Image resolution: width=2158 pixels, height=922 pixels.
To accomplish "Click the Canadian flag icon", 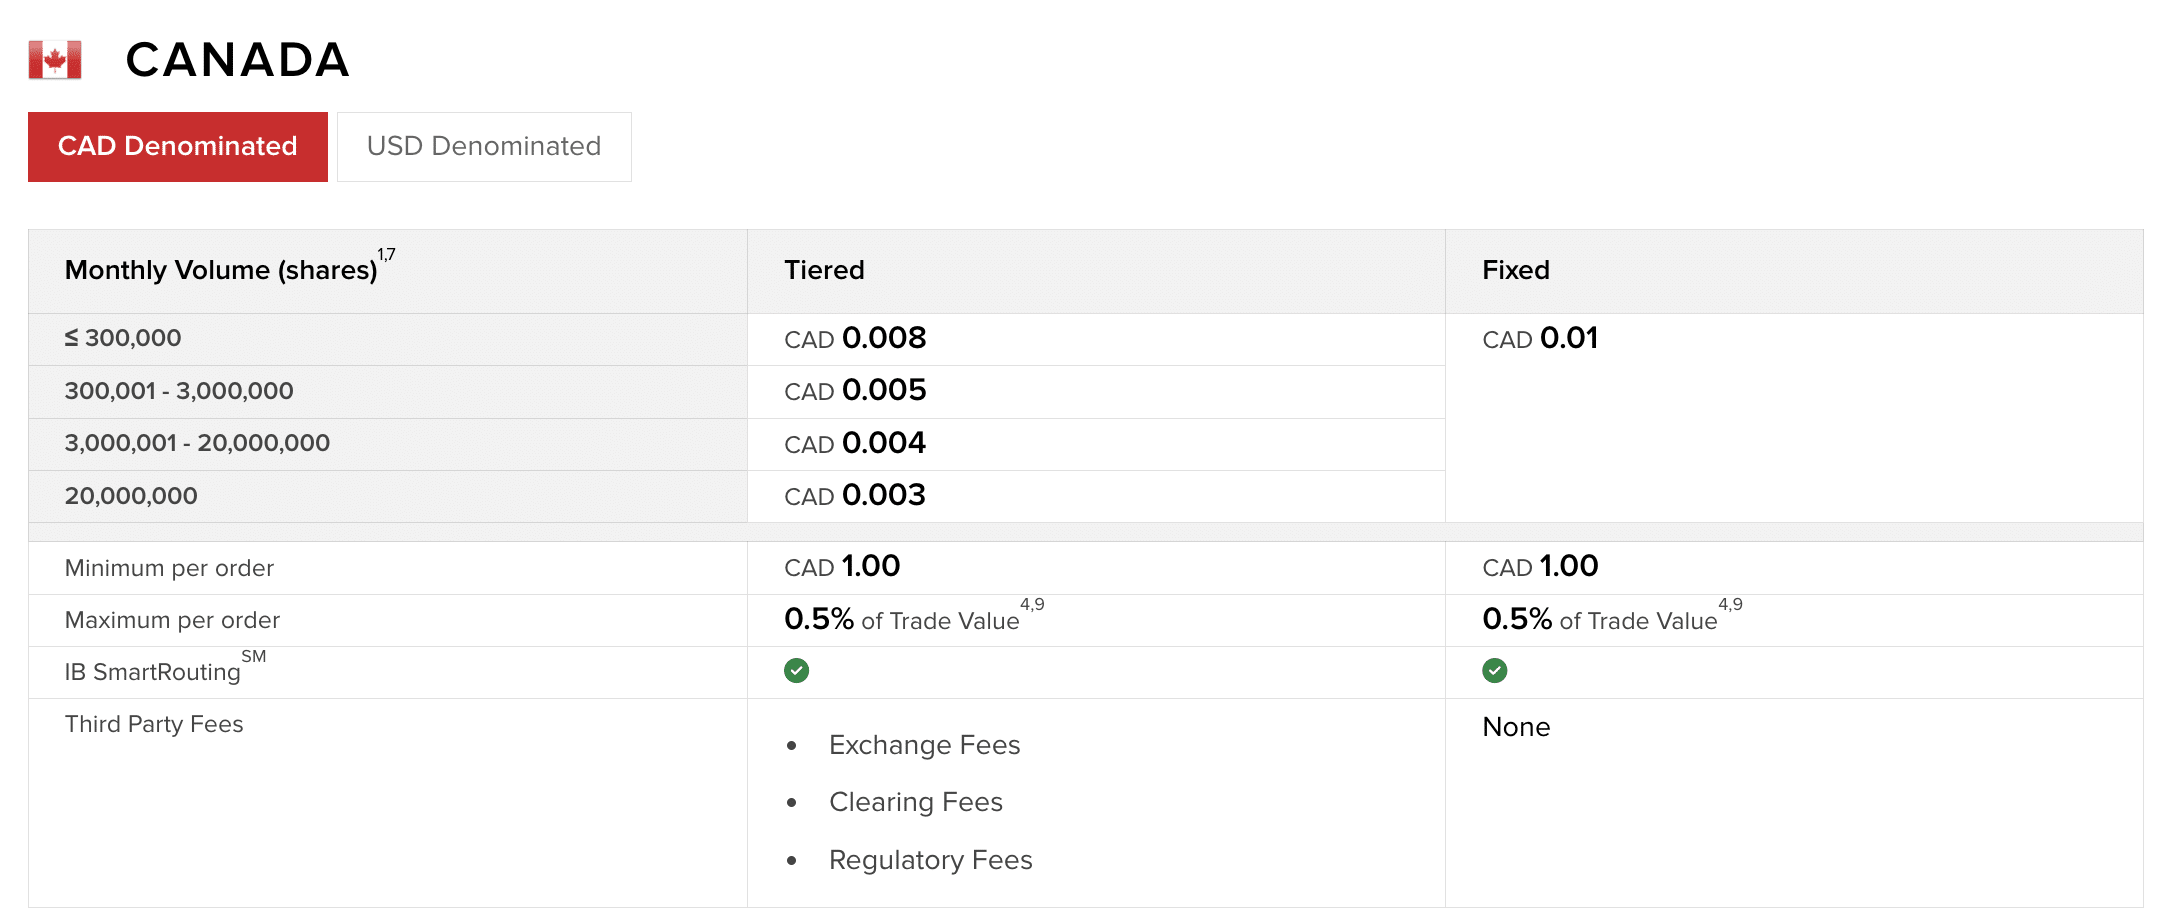I will tap(55, 60).
